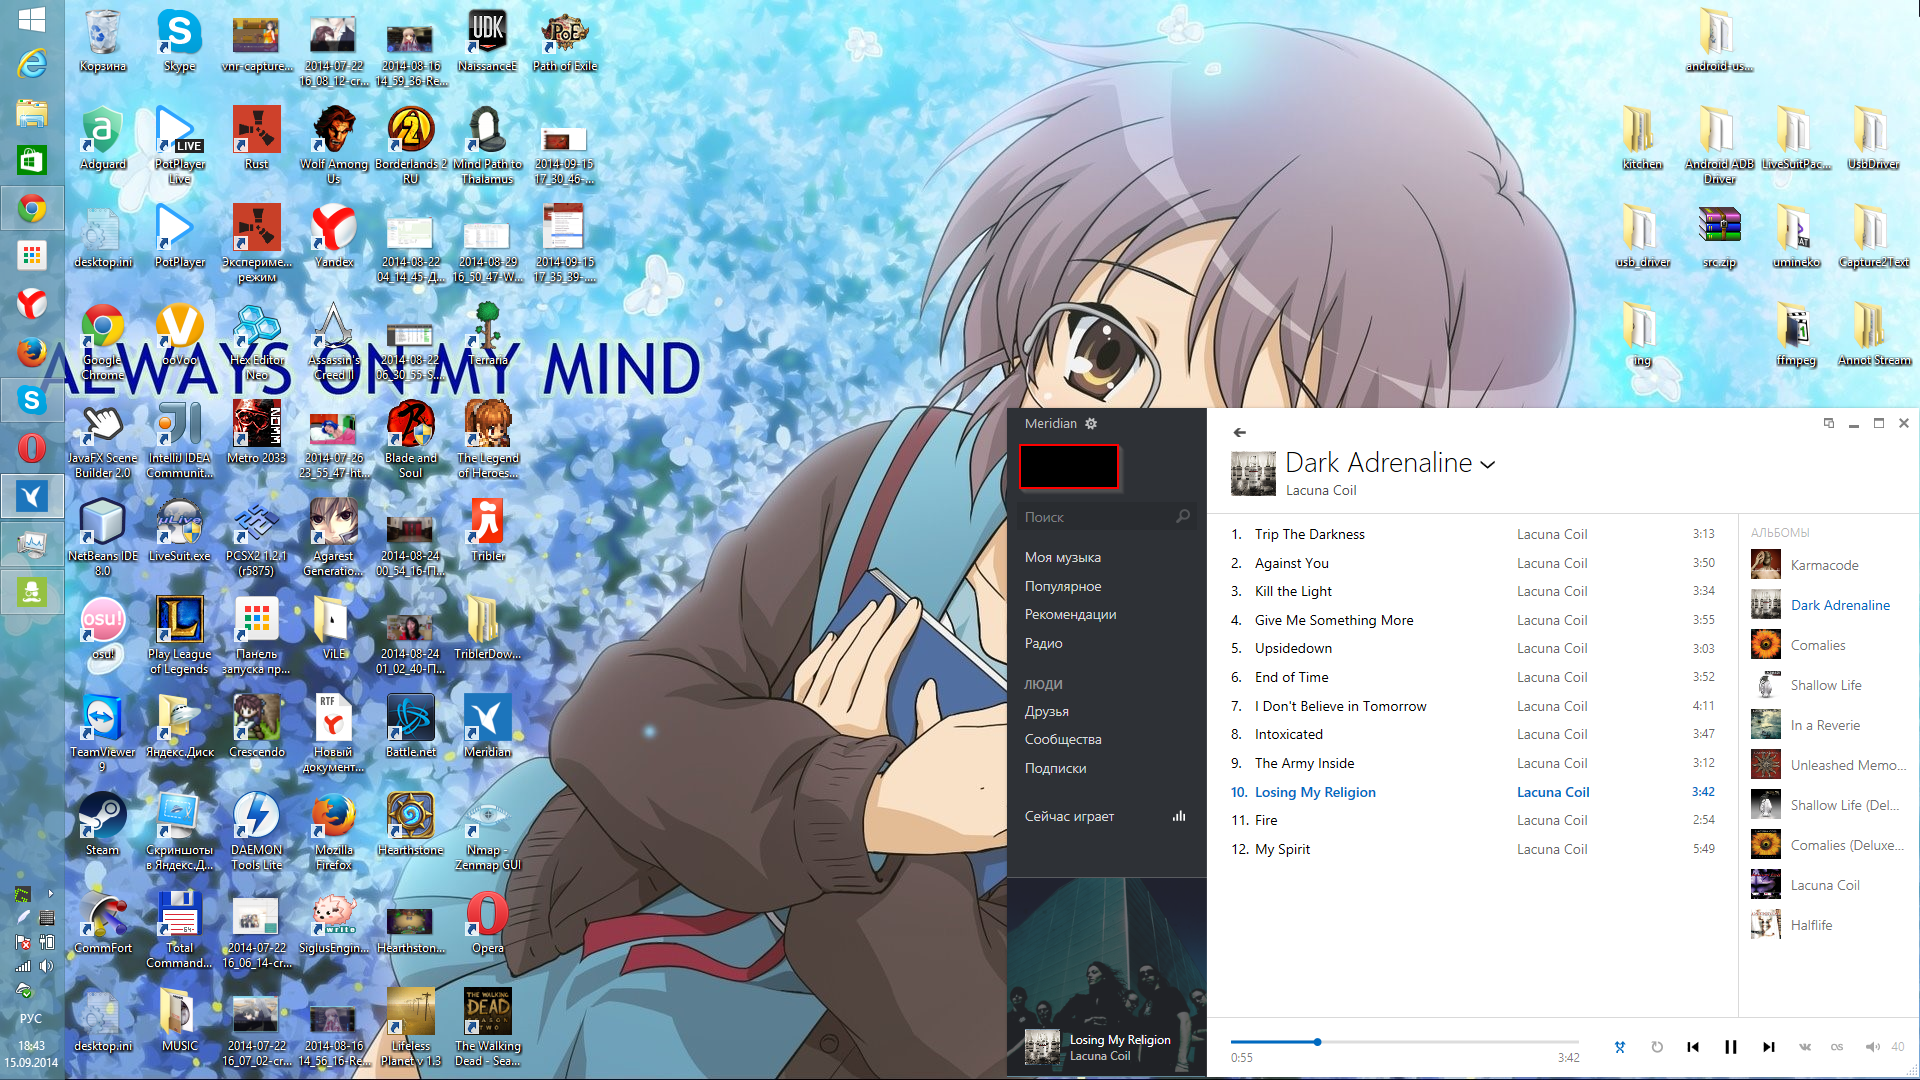Open Моя музыка menu item
Screen dimensions: 1920x1080
pyautogui.click(x=1062, y=558)
